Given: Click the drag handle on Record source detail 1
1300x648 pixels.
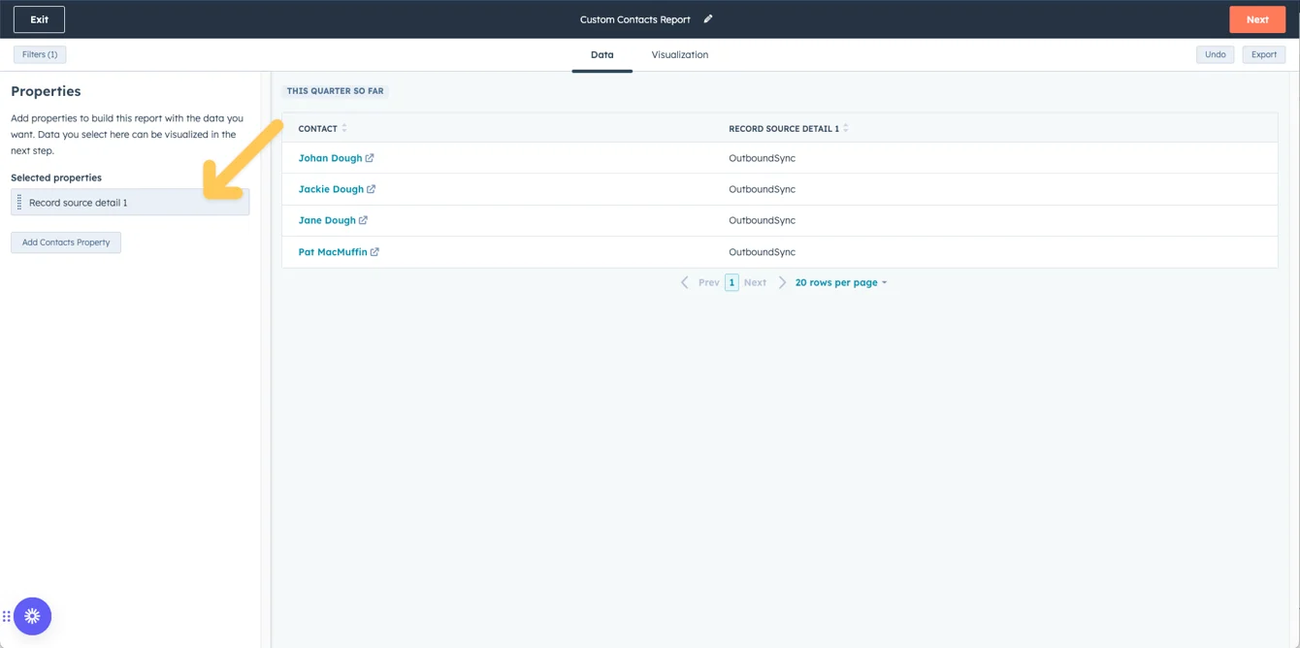Looking at the screenshot, I should [x=19, y=201].
